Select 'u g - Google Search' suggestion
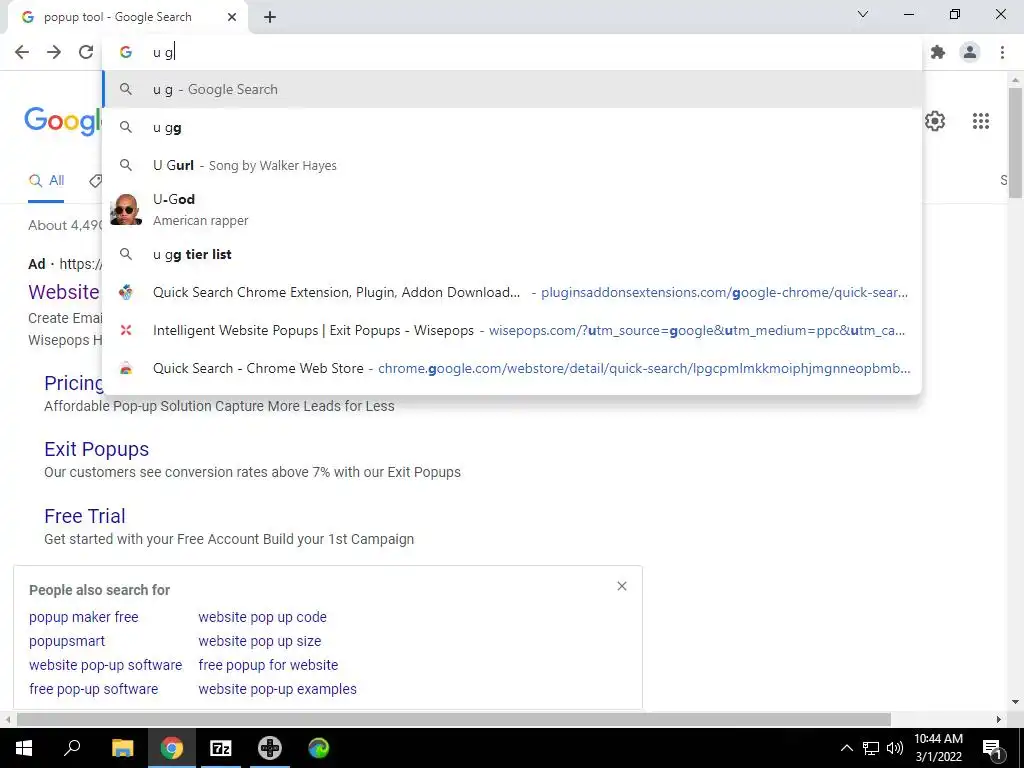 [513, 89]
